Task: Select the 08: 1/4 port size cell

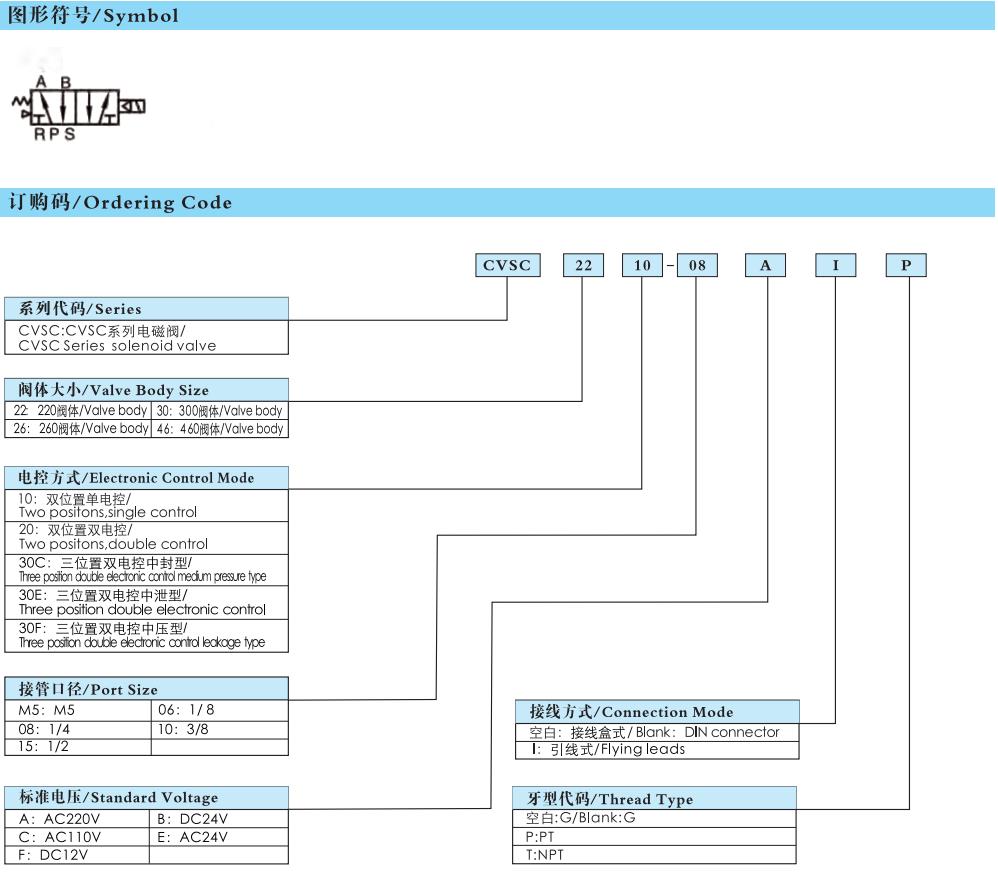Action: point(78,729)
